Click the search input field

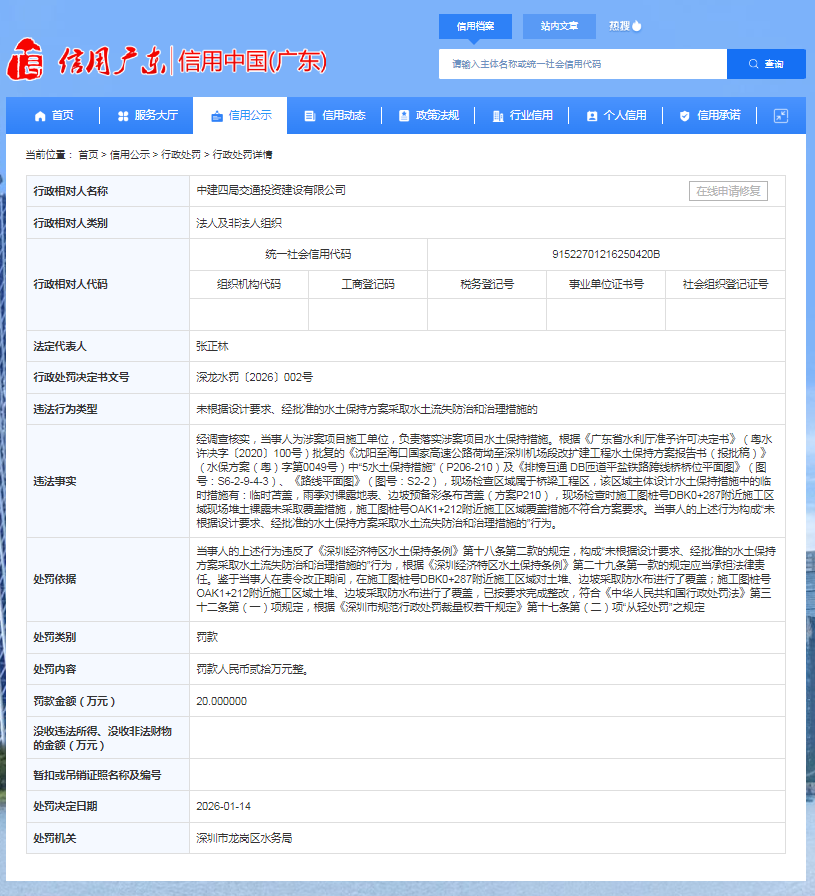point(582,64)
